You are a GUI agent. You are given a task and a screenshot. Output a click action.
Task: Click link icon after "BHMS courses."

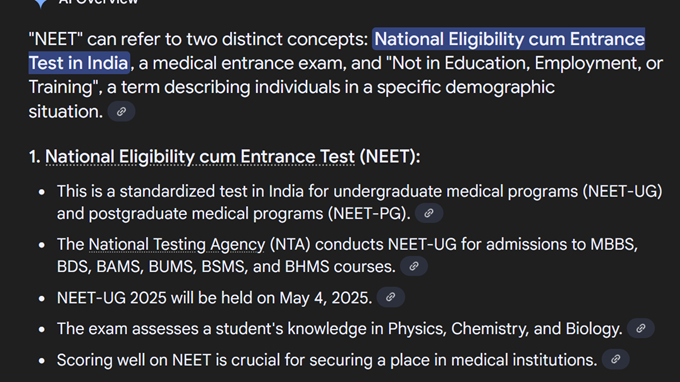tap(414, 266)
